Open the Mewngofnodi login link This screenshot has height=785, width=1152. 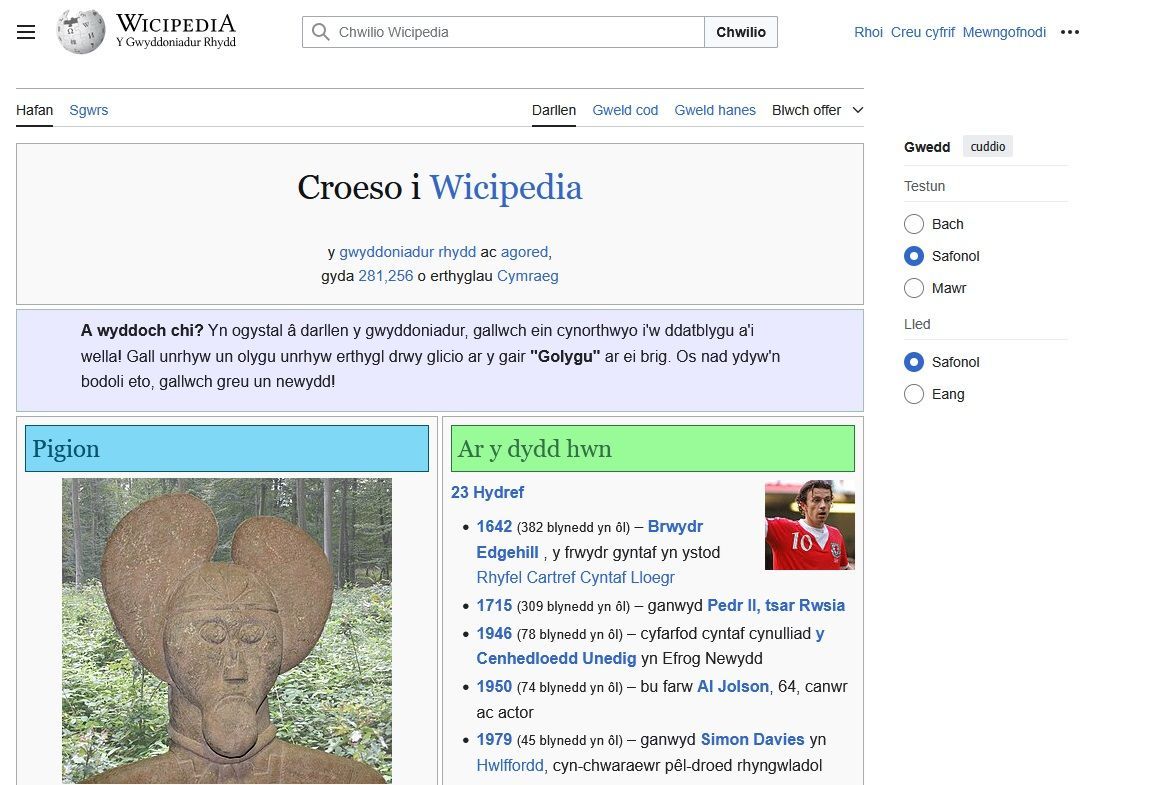[1004, 32]
